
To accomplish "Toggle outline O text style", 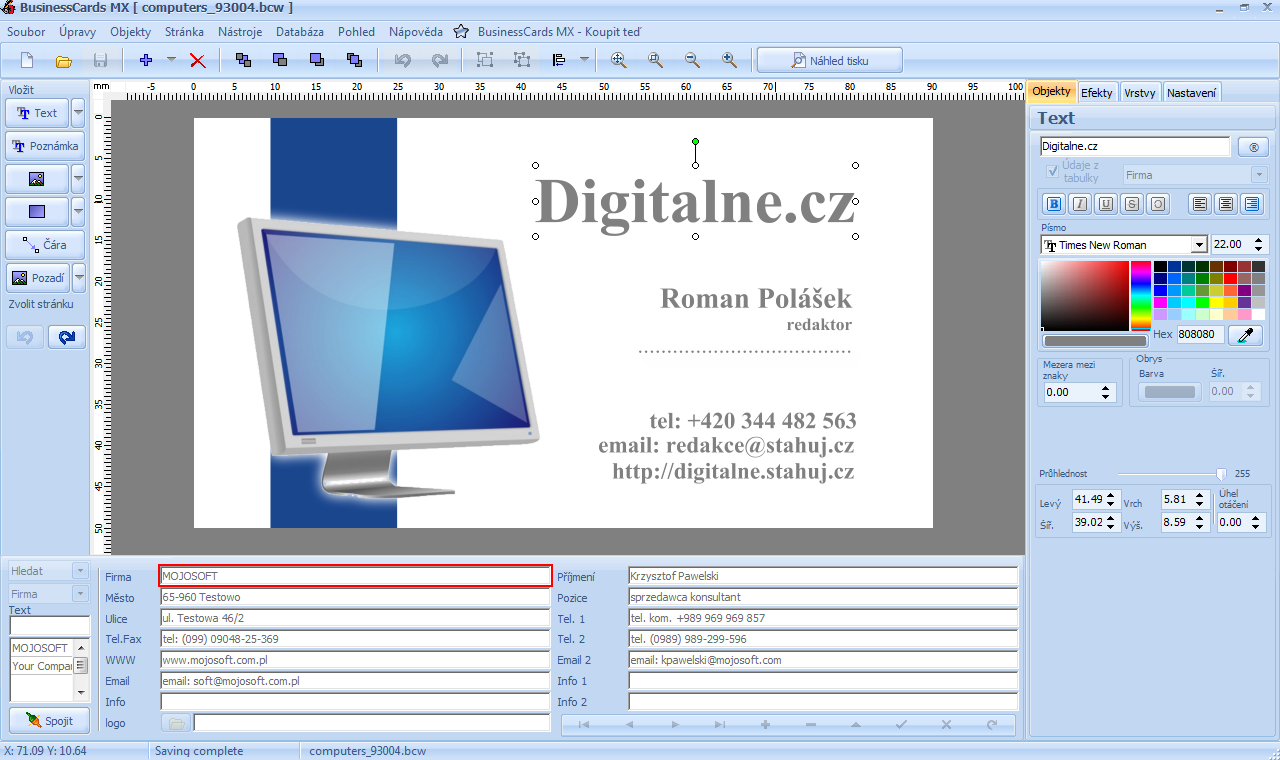I will [1158, 204].
